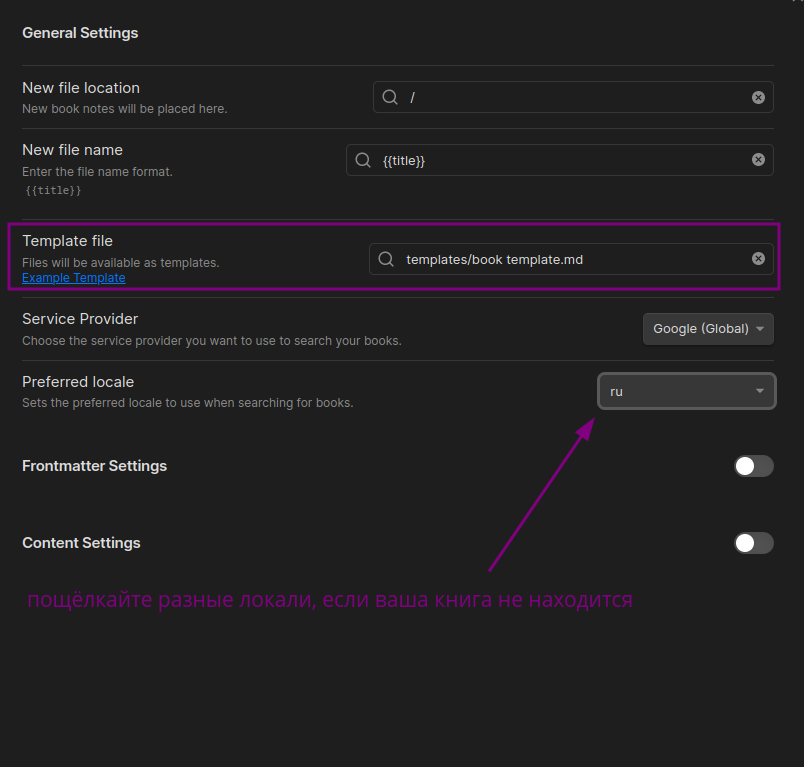Focus the {{title}} file name input
804x767 pixels.
[559, 160]
